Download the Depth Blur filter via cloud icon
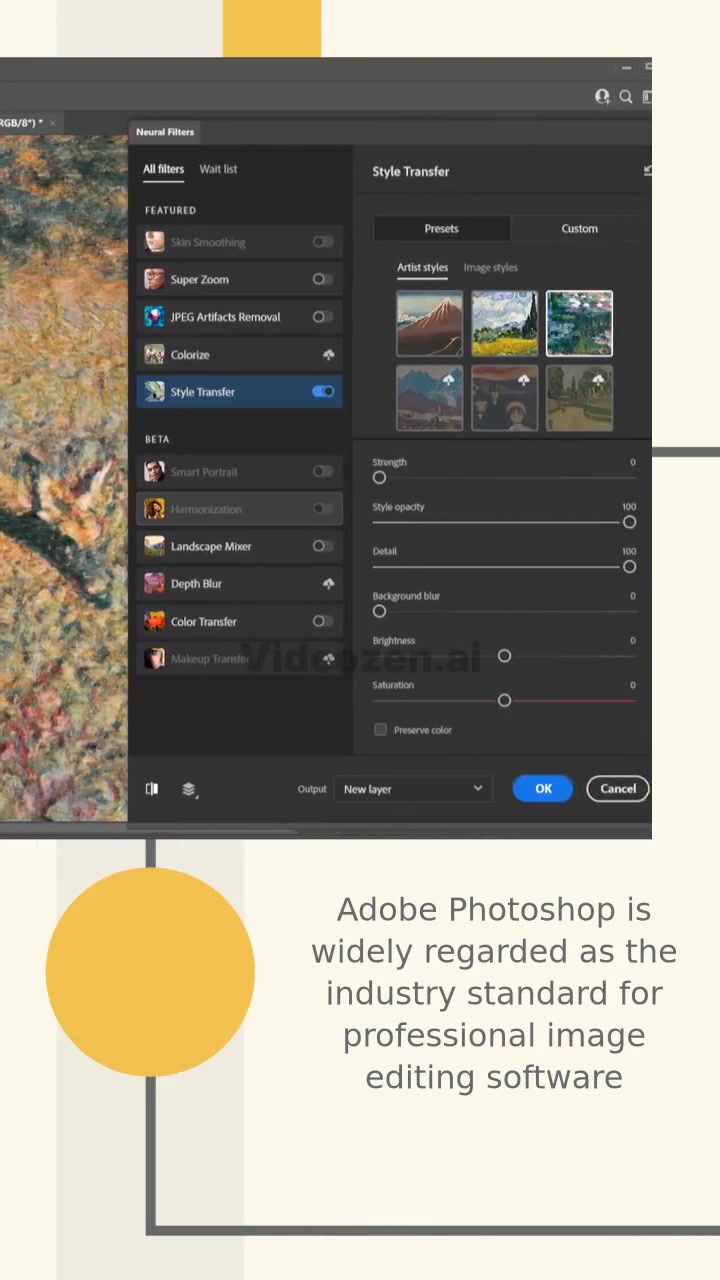 tap(328, 584)
